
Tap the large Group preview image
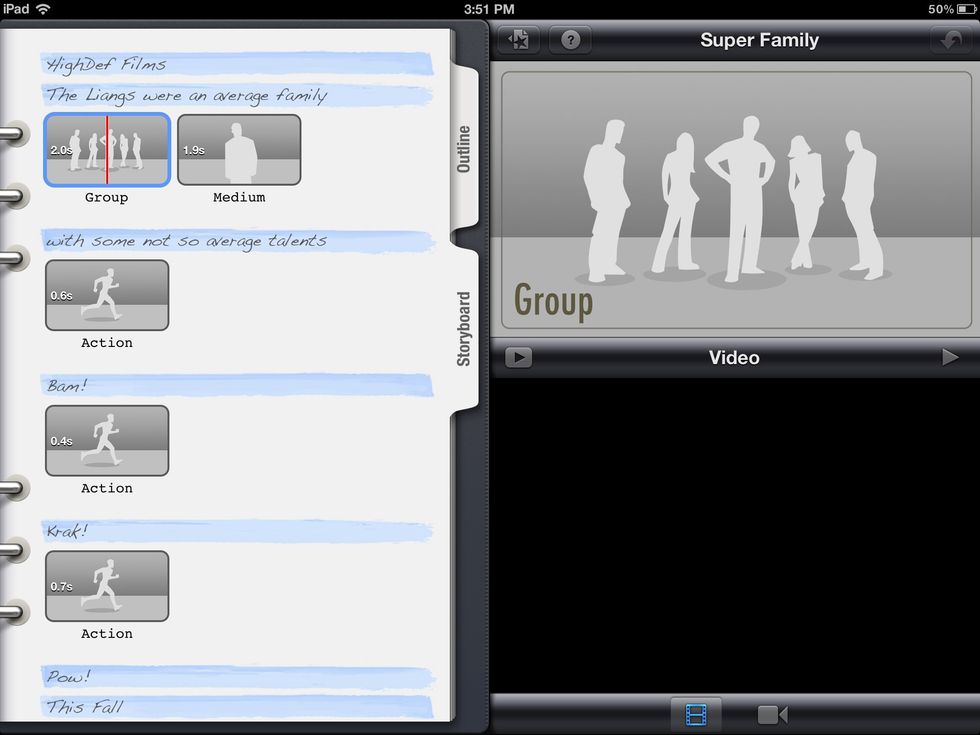click(x=735, y=200)
